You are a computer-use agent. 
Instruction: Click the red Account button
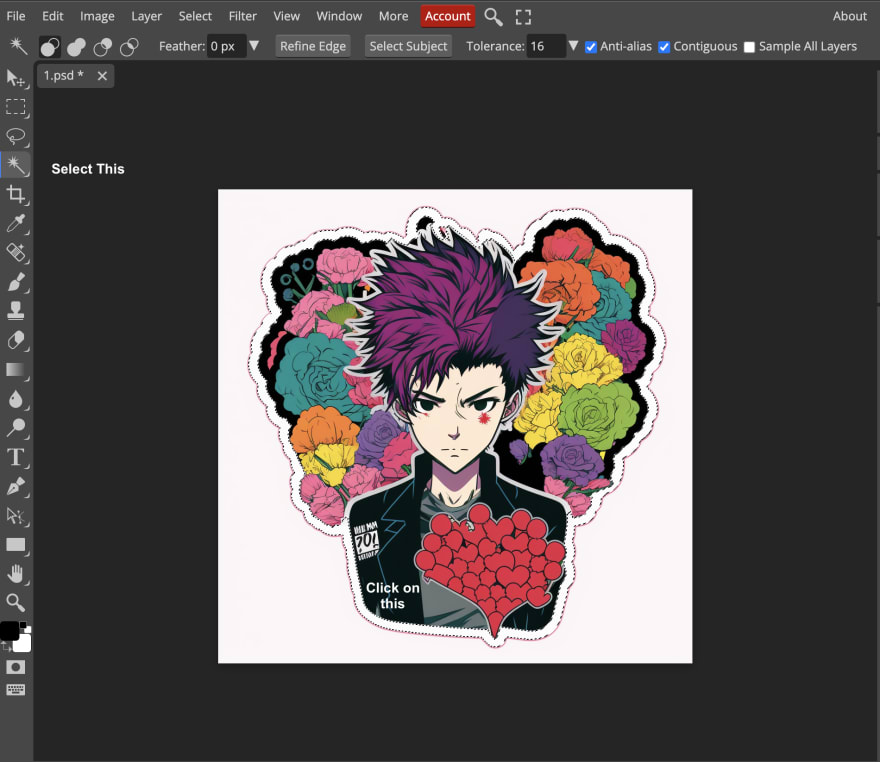click(447, 16)
